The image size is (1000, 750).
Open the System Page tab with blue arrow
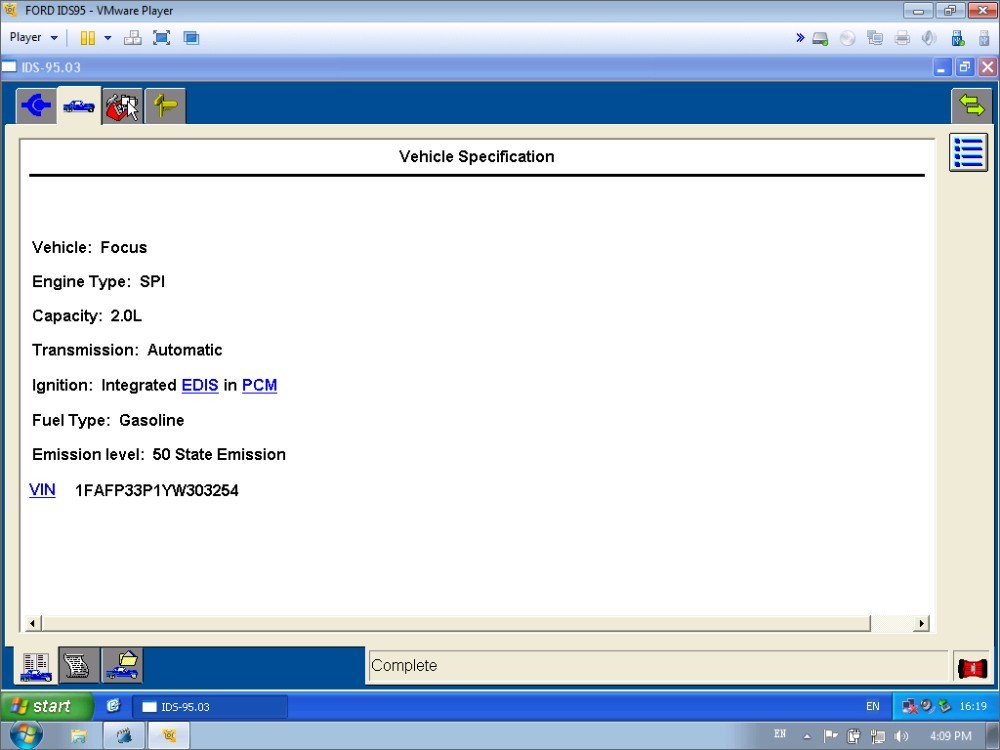pos(36,106)
